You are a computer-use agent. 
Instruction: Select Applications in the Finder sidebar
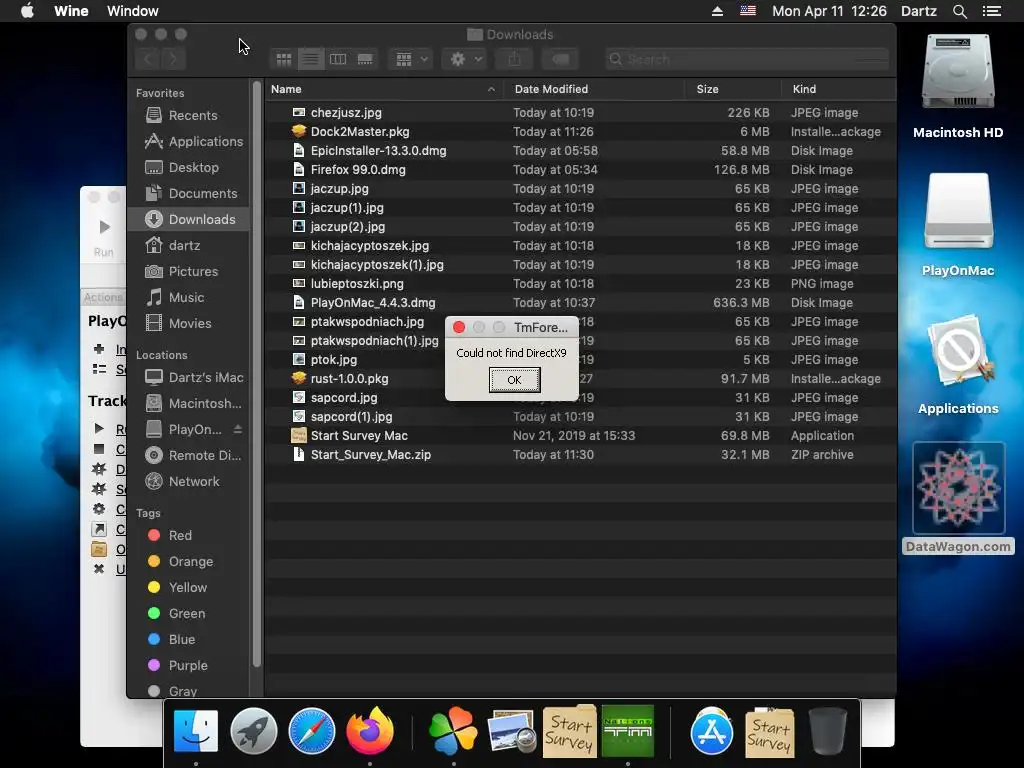(188, 142)
